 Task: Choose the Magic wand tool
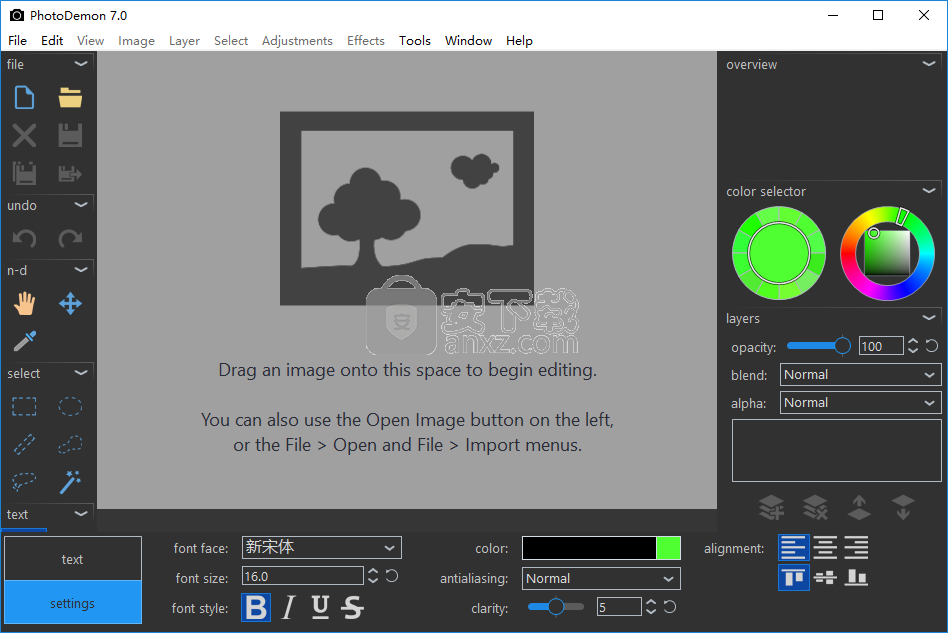click(70, 482)
